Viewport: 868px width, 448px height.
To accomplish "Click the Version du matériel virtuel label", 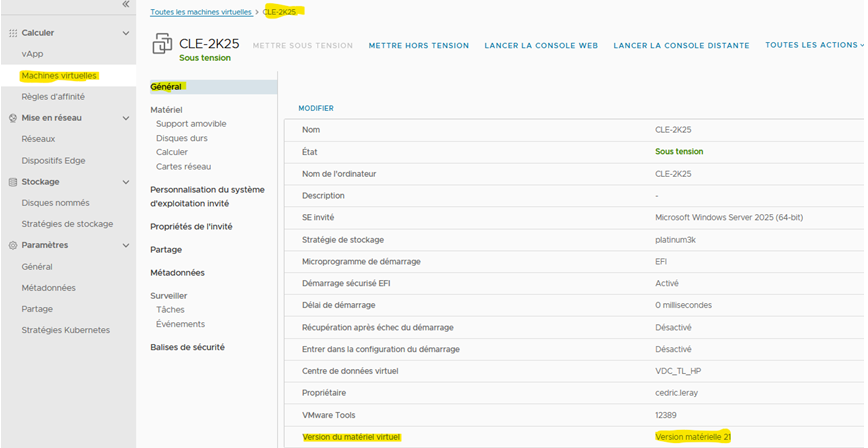I will point(351,437).
